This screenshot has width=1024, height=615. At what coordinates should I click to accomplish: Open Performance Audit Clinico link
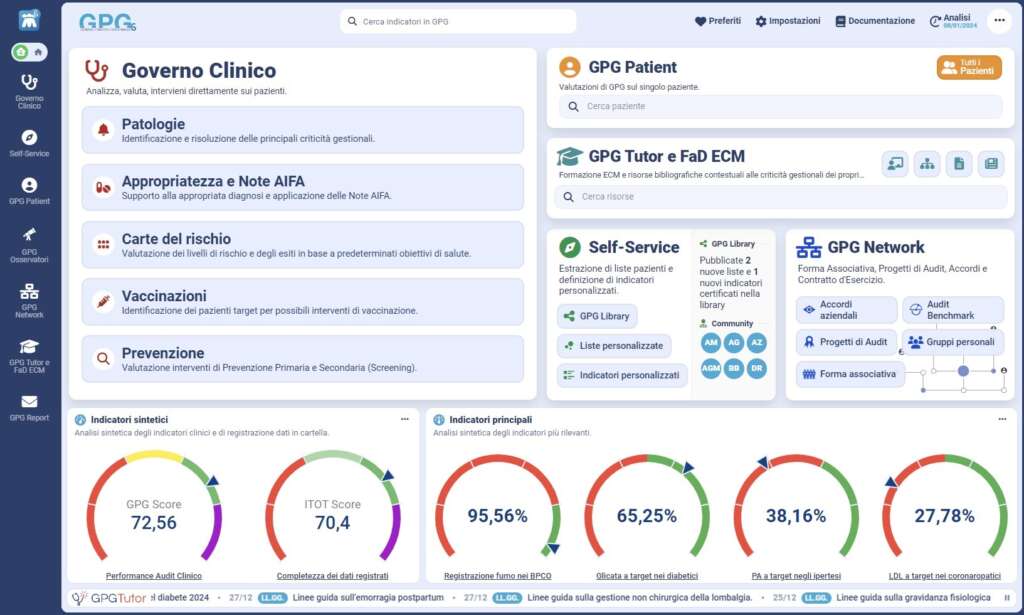[x=153, y=576]
